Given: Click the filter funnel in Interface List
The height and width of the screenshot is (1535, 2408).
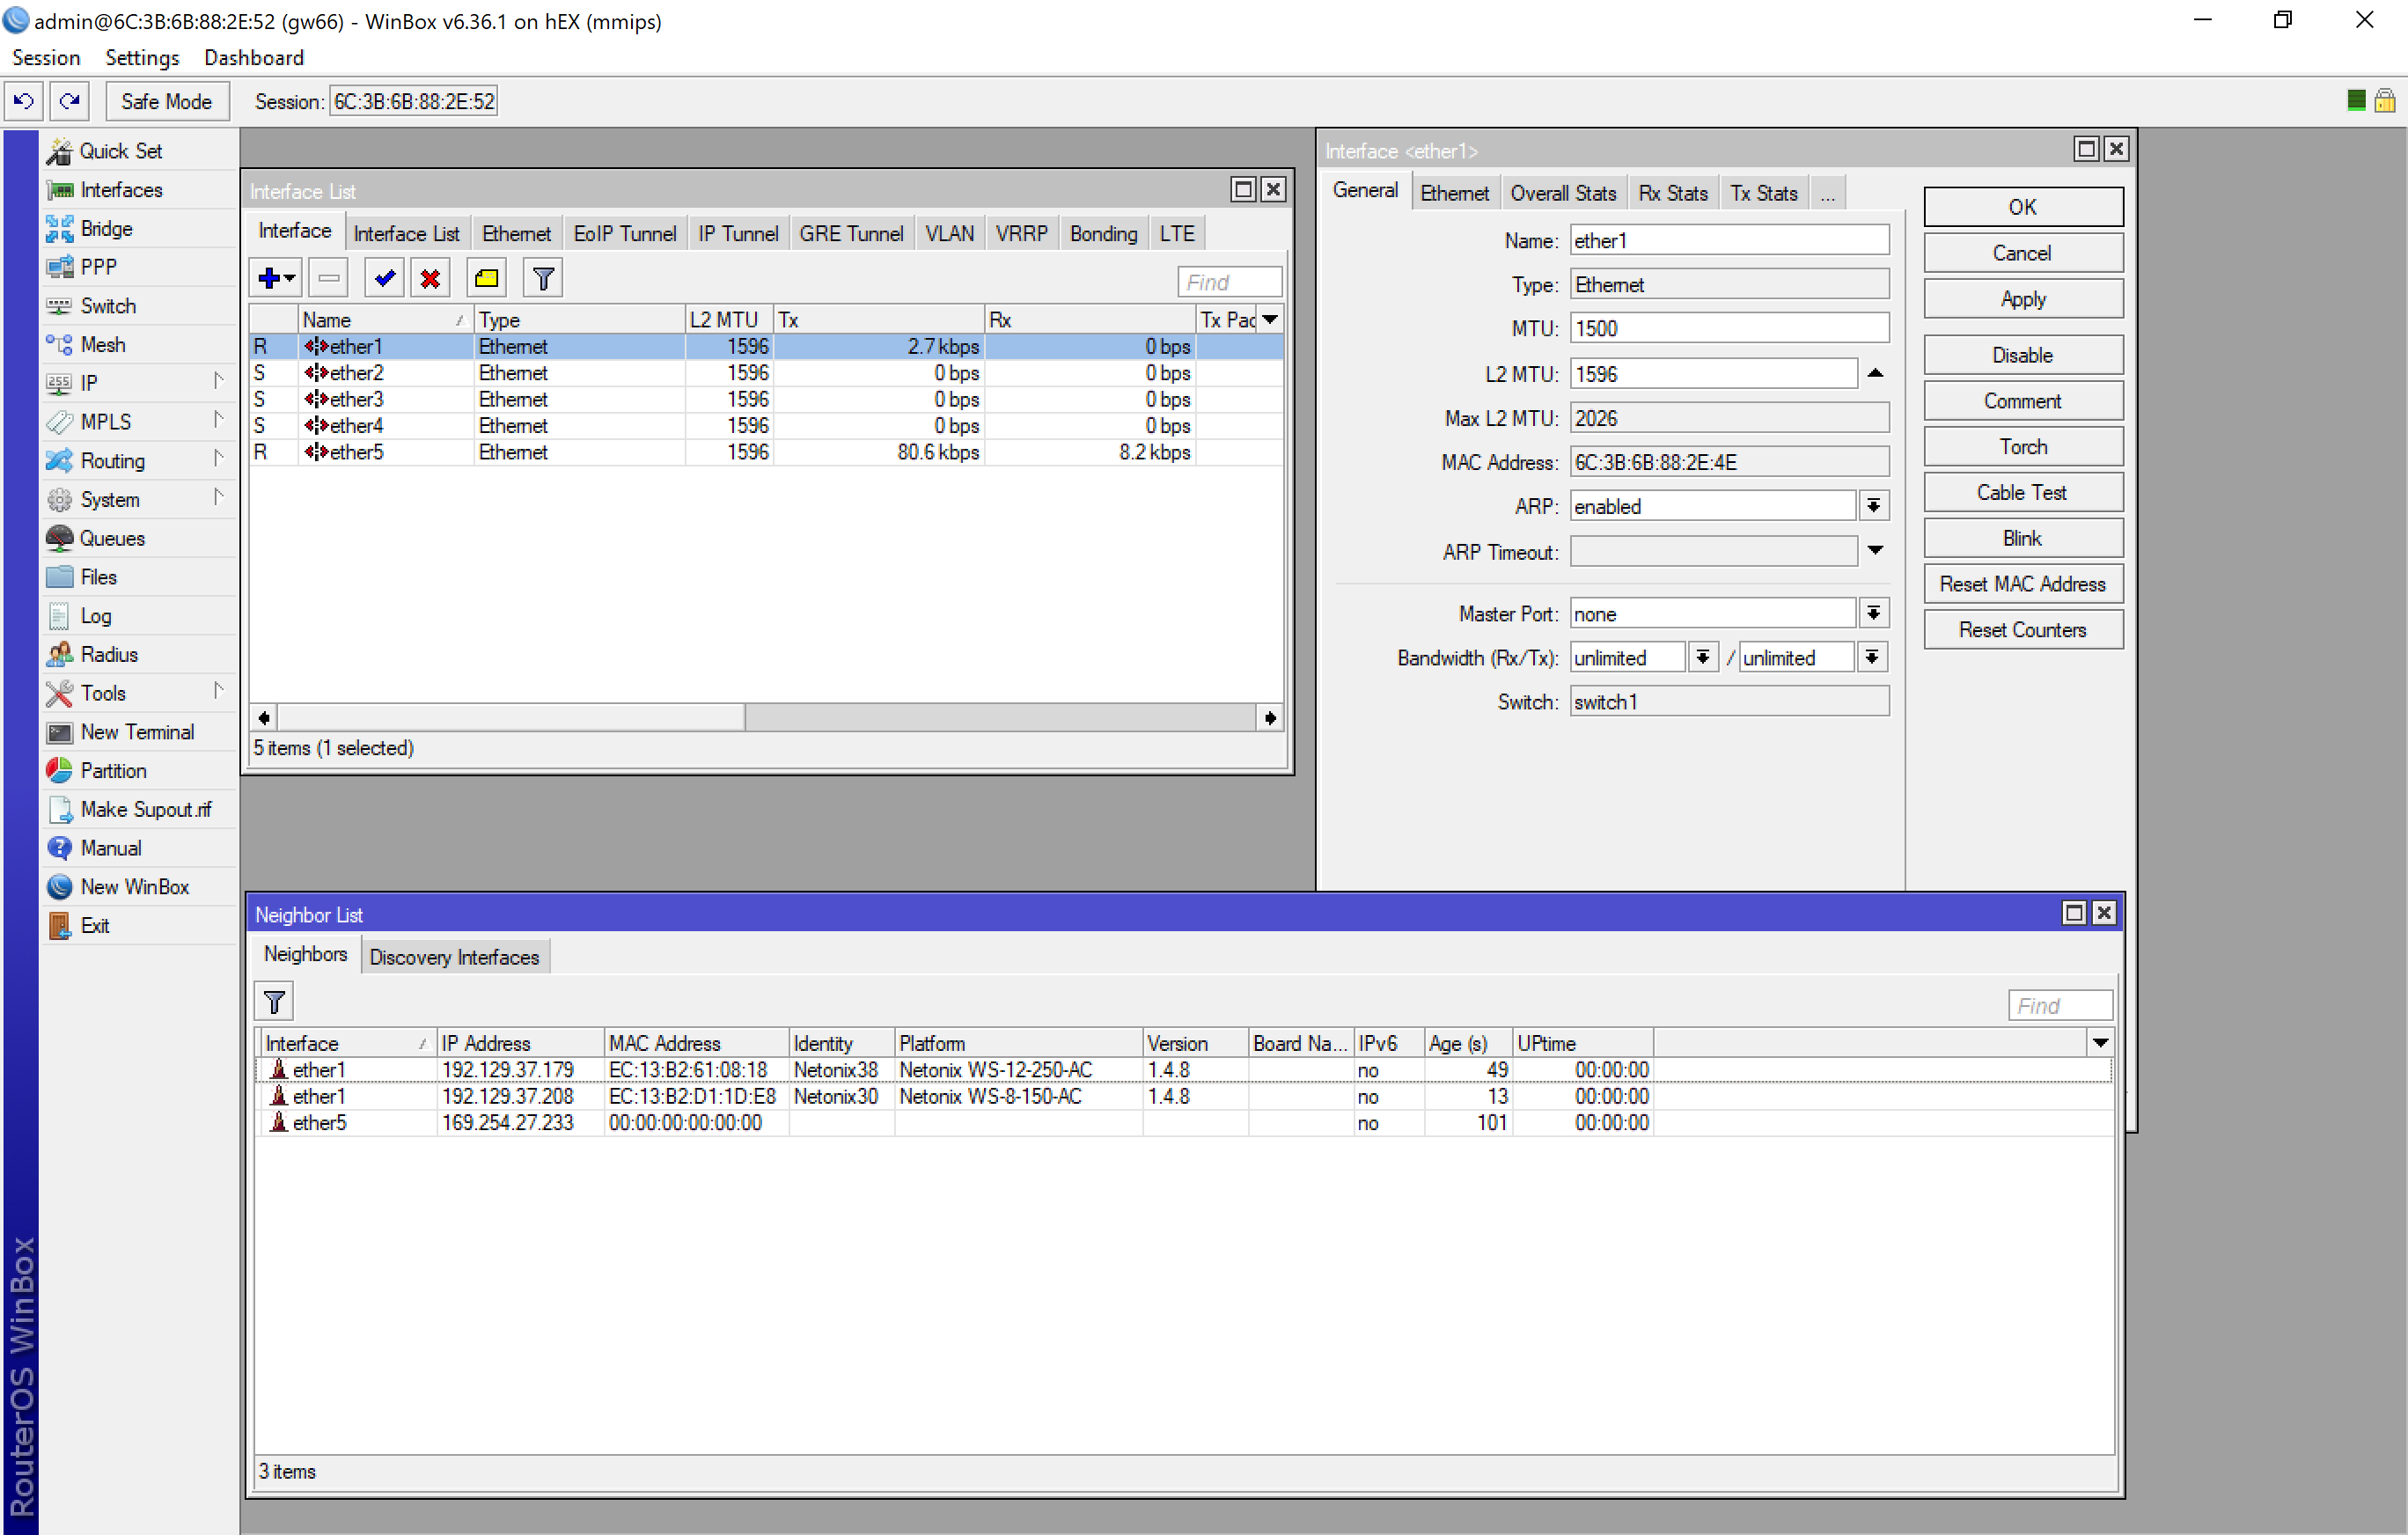Looking at the screenshot, I should [x=543, y=278].
